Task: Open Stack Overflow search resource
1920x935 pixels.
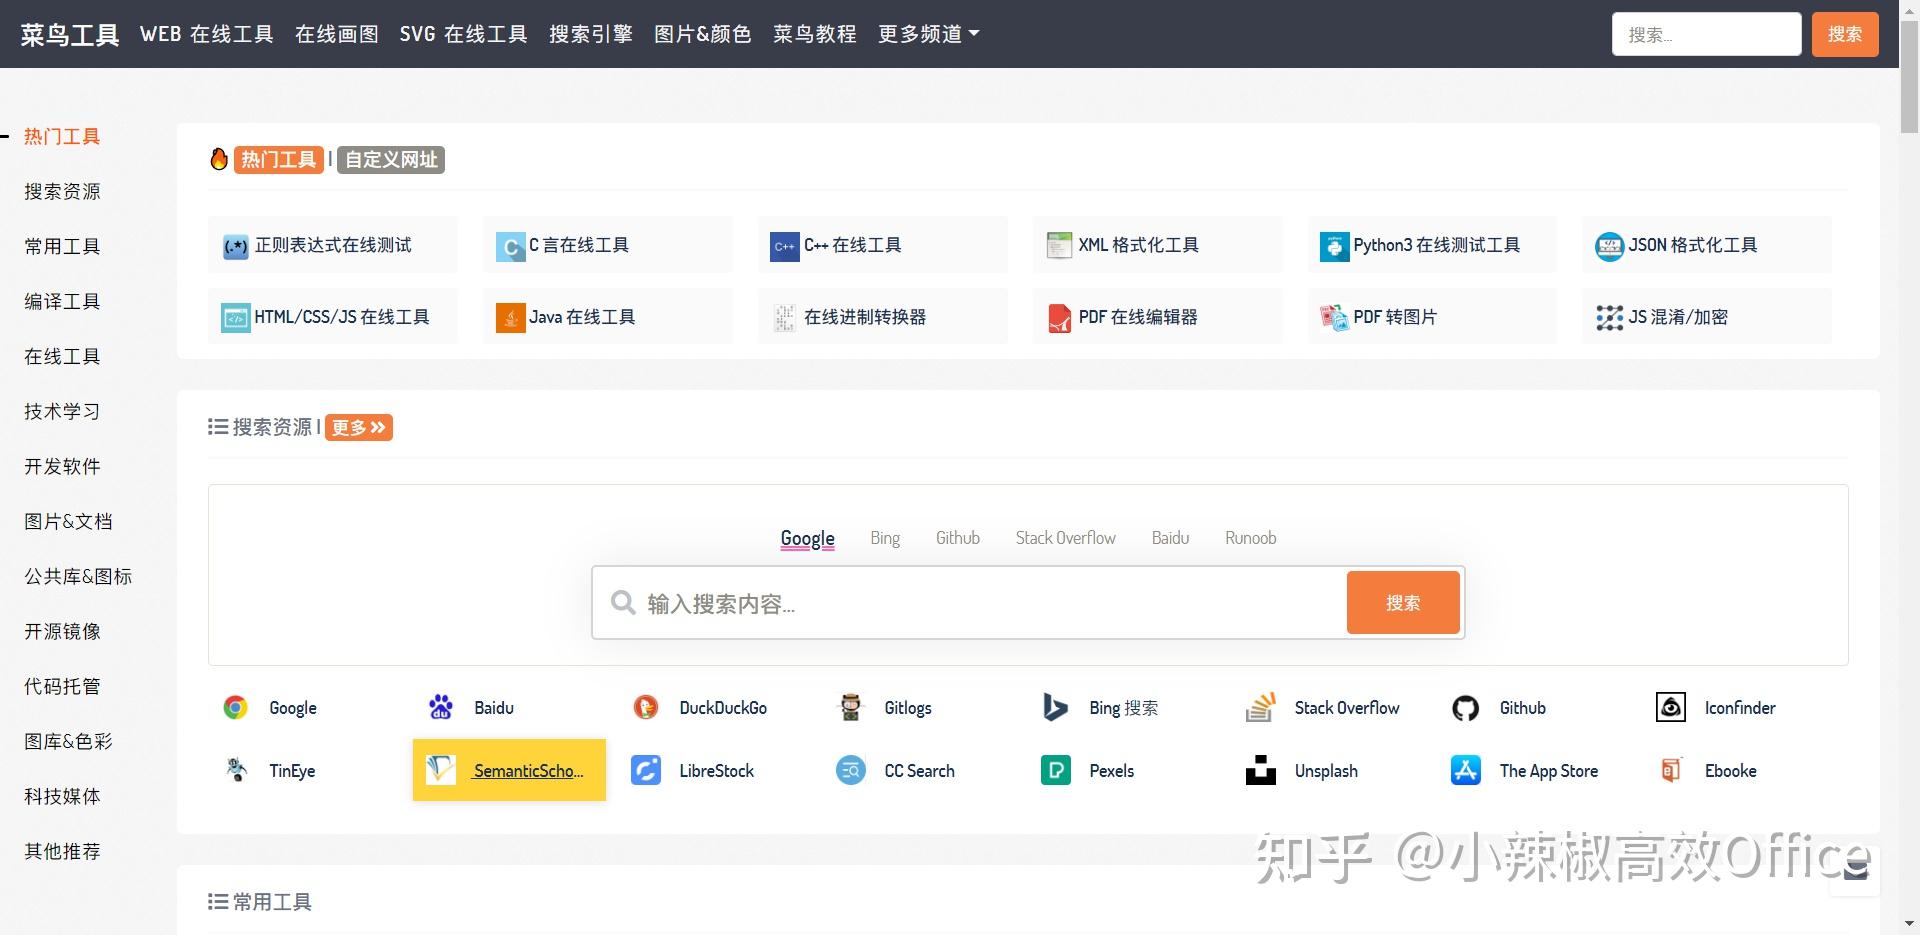Action: point(1346,707)
